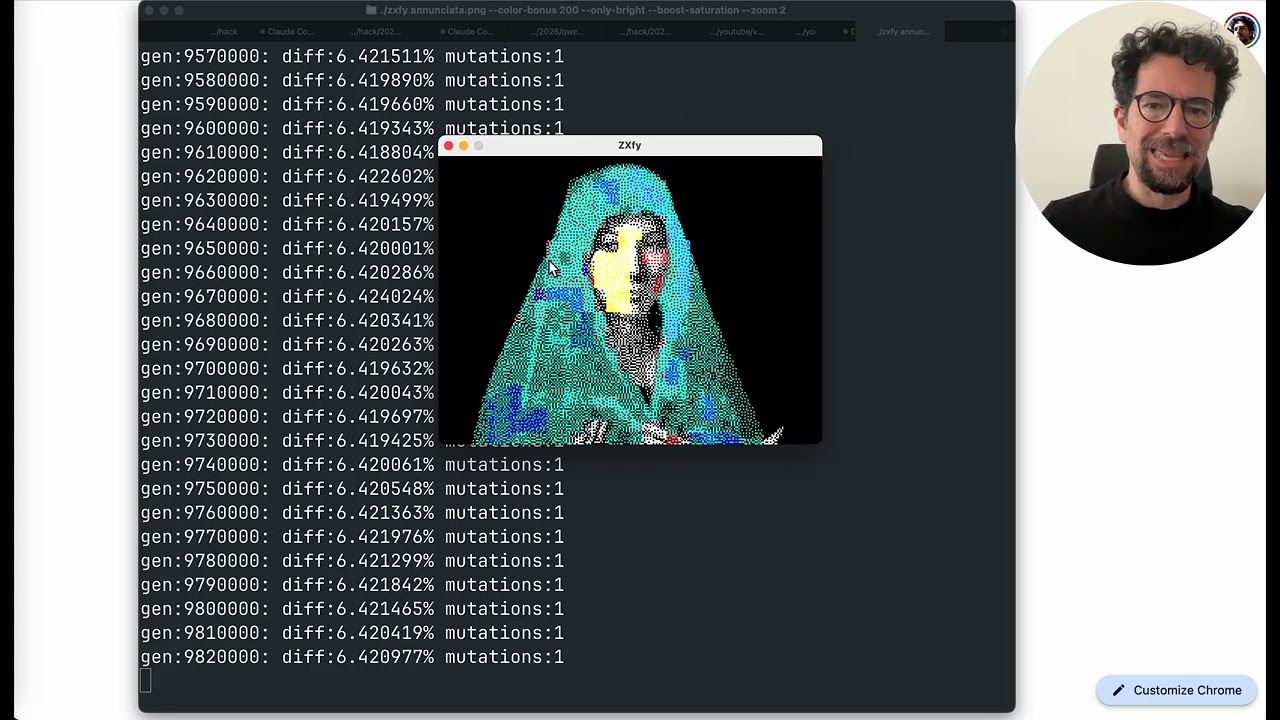This screenshot has width=1280, height=720.
Task: Click the line gen:9710000 diff:6.420043%
Action: (288, 393)
